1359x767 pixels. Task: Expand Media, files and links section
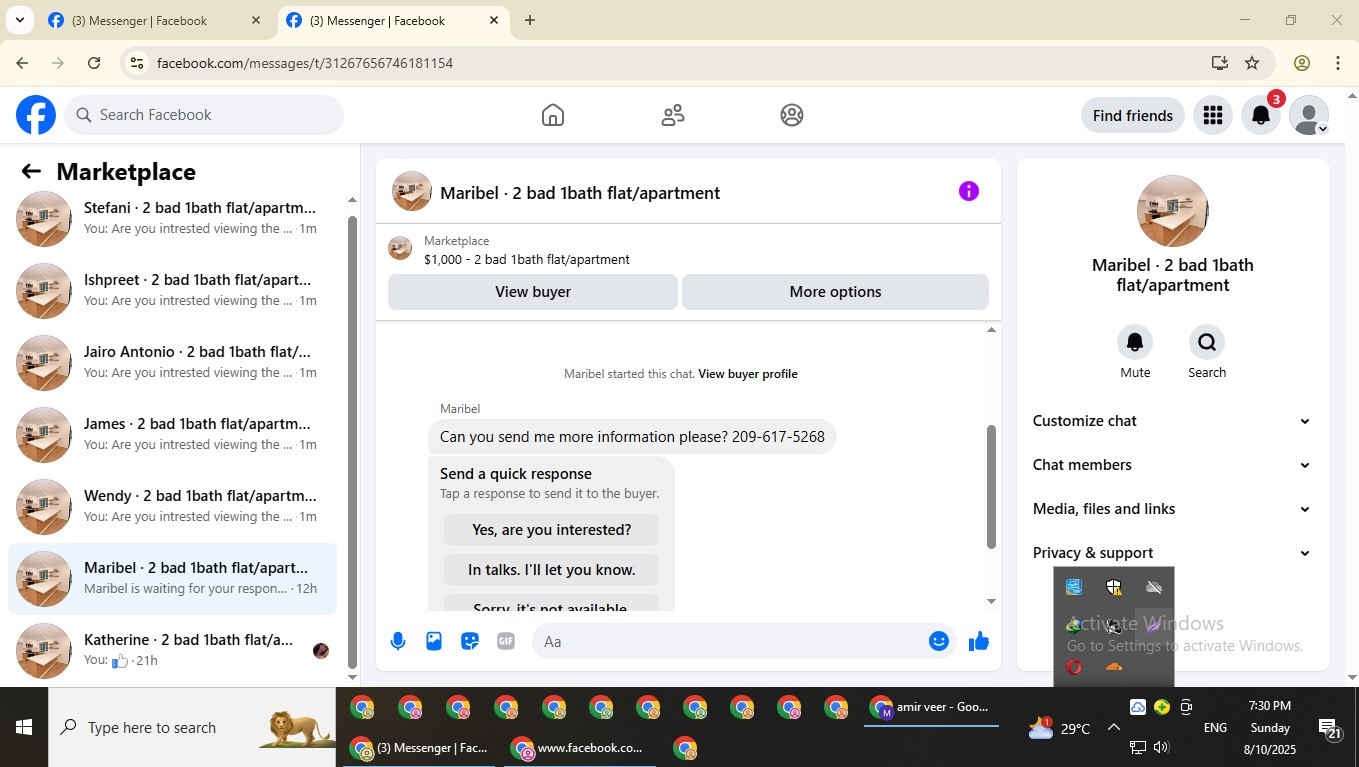click(1172, 509)
